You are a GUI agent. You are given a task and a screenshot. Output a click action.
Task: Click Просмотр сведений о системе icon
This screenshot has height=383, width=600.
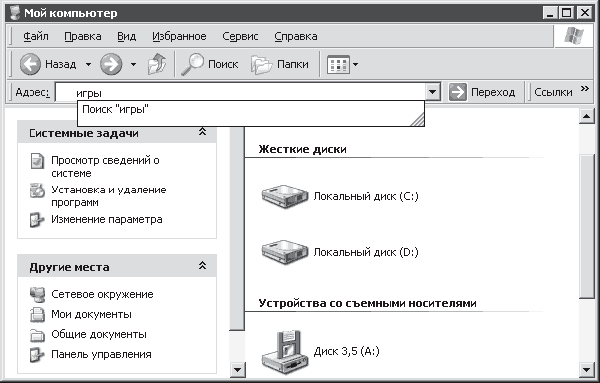click(x=37, y=161)
